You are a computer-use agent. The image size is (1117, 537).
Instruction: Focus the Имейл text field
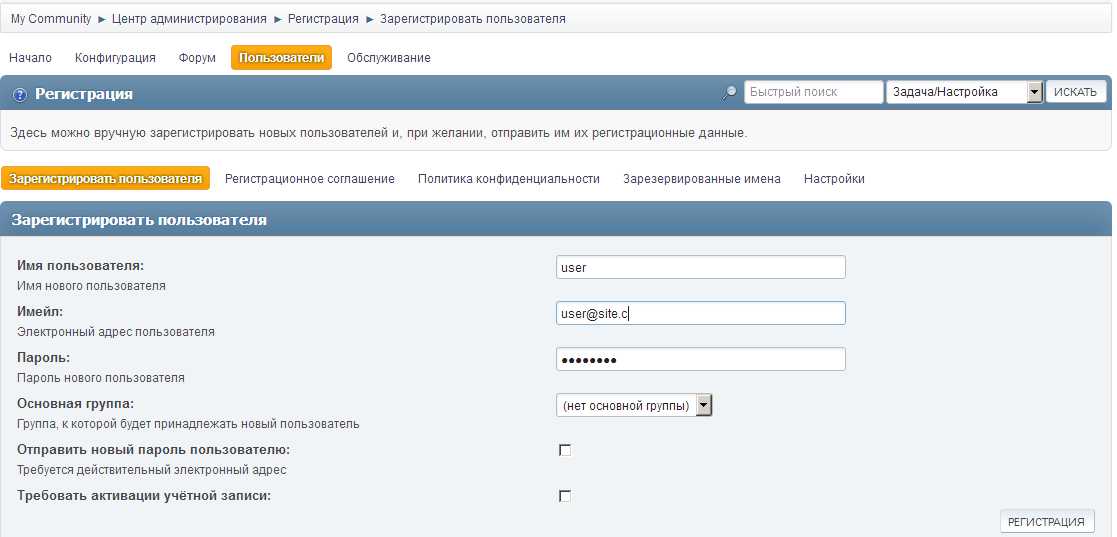(700, 313)
